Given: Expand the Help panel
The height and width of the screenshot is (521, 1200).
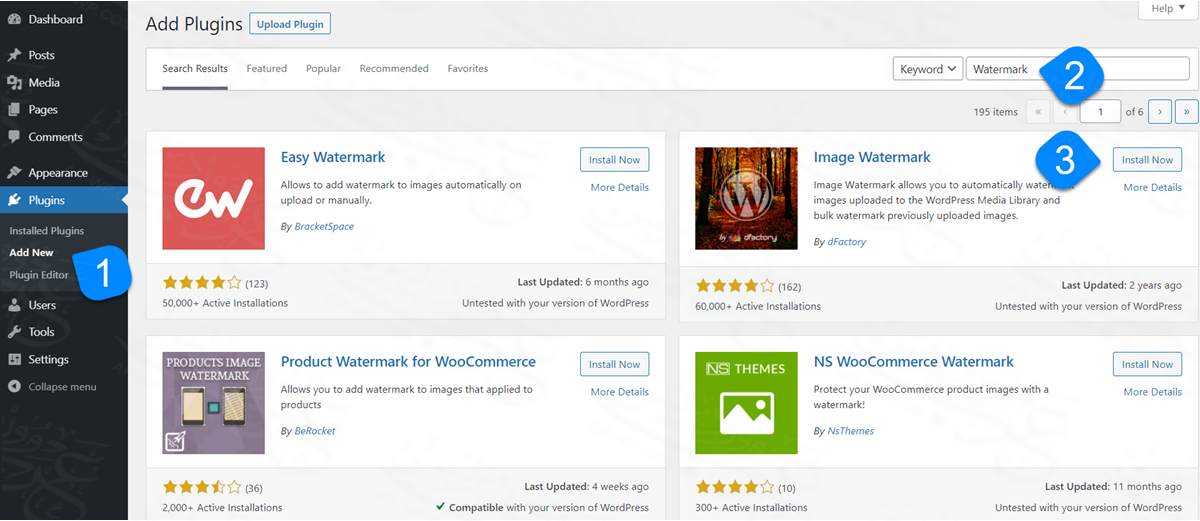Looking at the screenshot, I should pyautogui.click(x=1168, y=8).
